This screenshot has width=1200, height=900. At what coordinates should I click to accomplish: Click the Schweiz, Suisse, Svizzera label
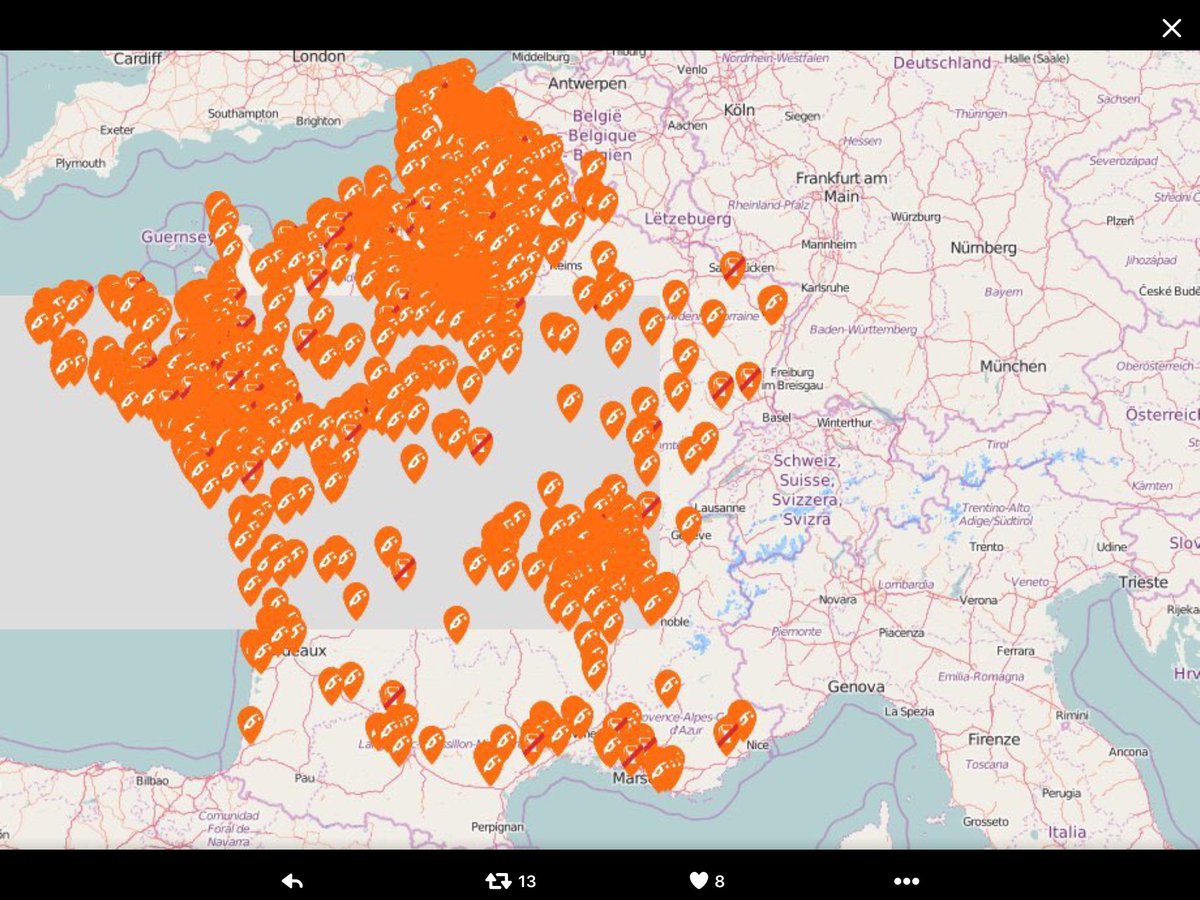click(x=806, y=490)
